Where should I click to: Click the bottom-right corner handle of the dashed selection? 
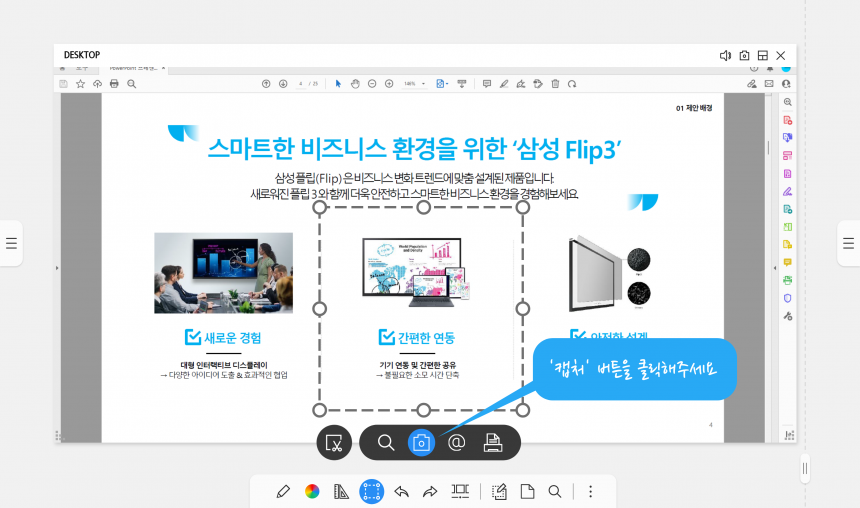[x=523, y=410]
